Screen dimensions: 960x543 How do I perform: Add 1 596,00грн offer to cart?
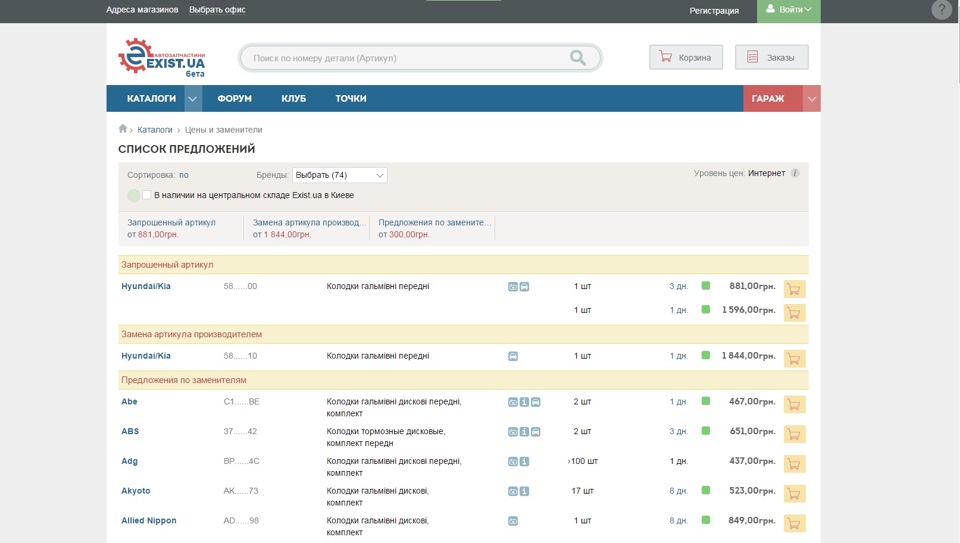tap(794, 313)
